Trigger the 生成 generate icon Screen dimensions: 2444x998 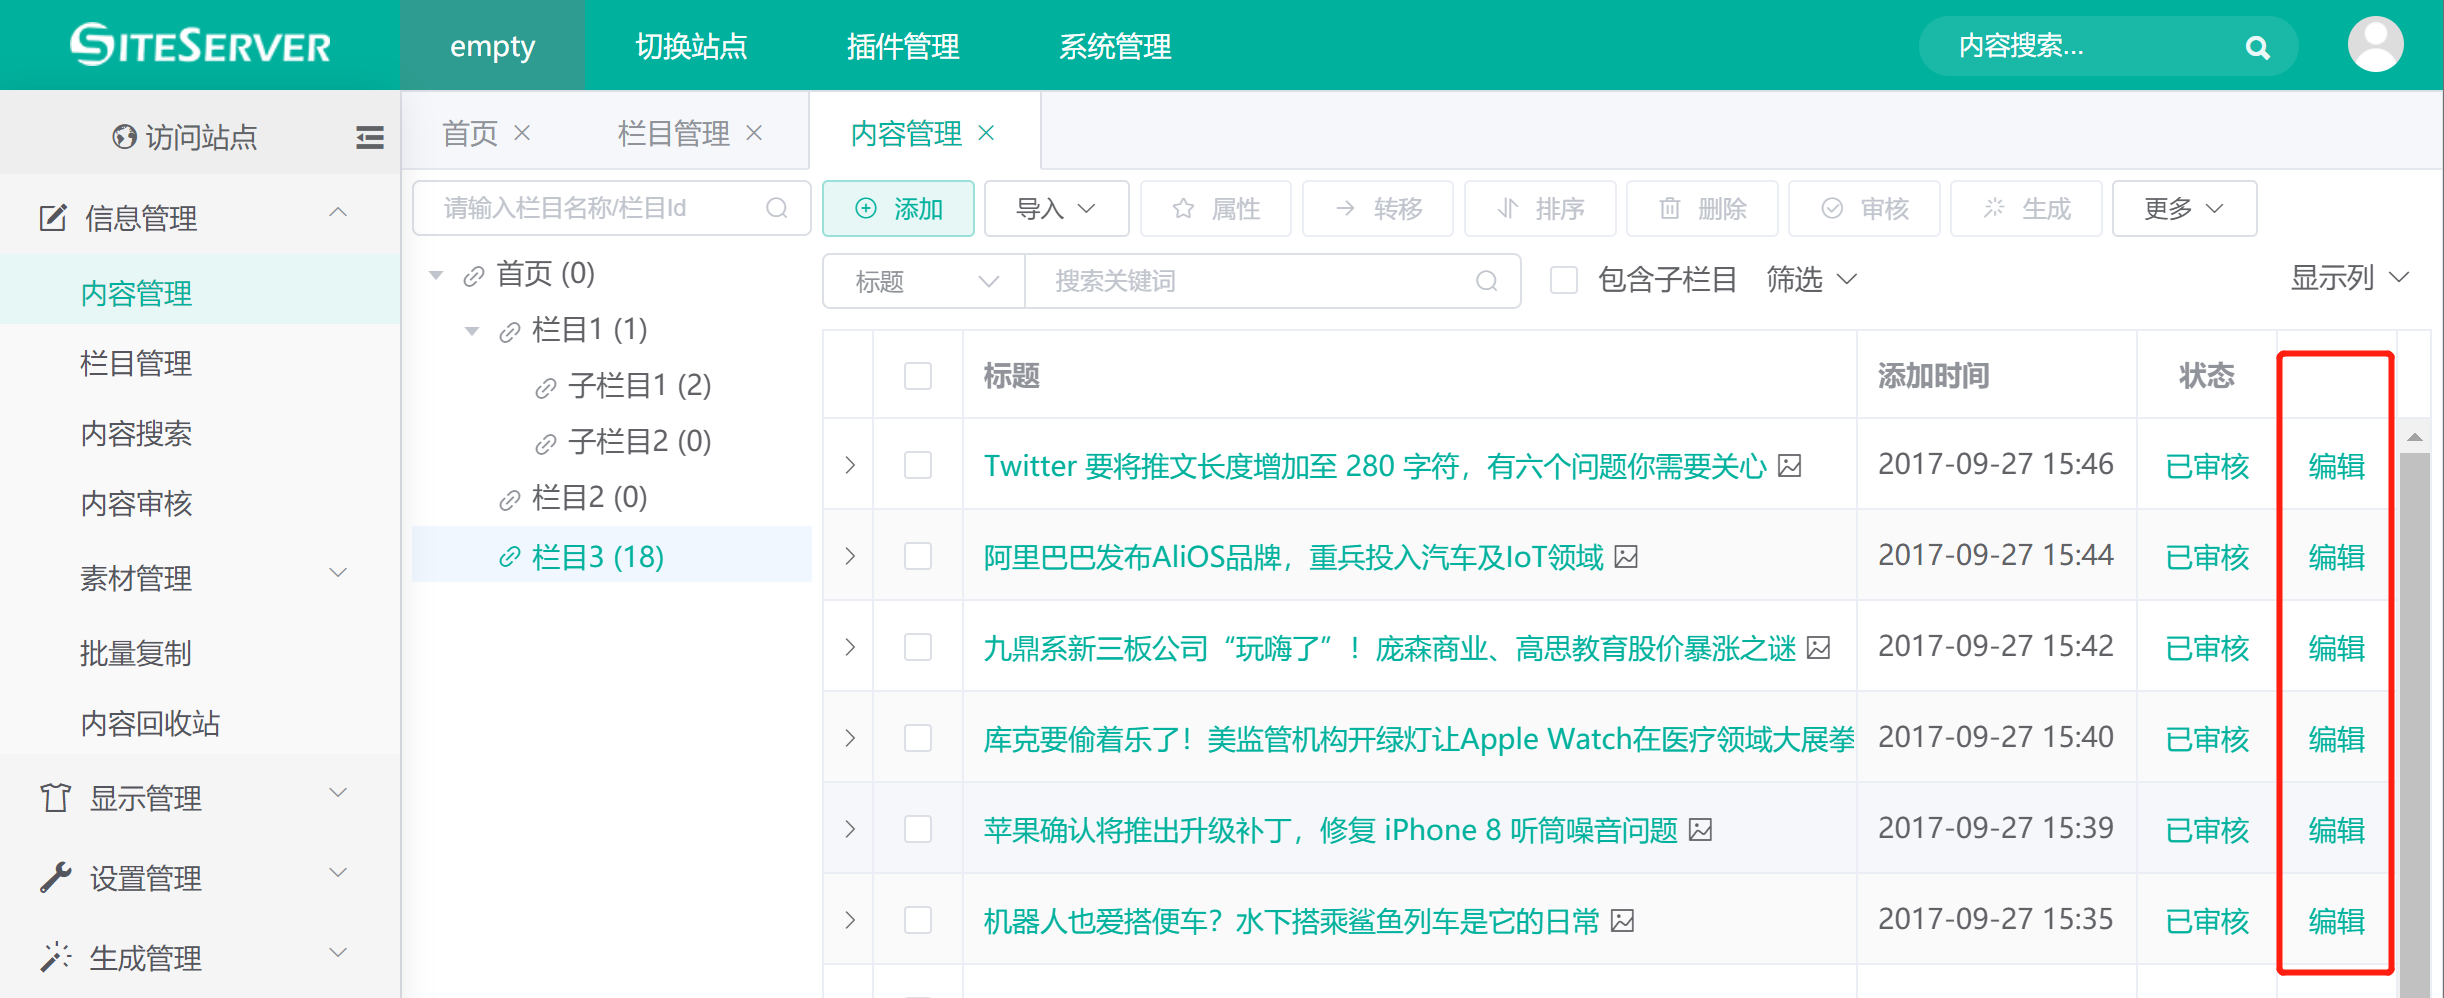point(1994,209)
